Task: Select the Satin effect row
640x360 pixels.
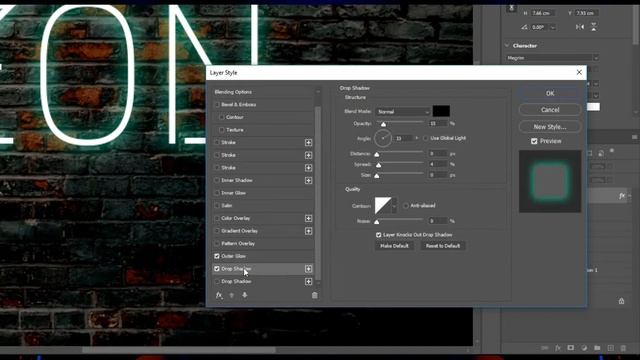Action: coord(263,206)
